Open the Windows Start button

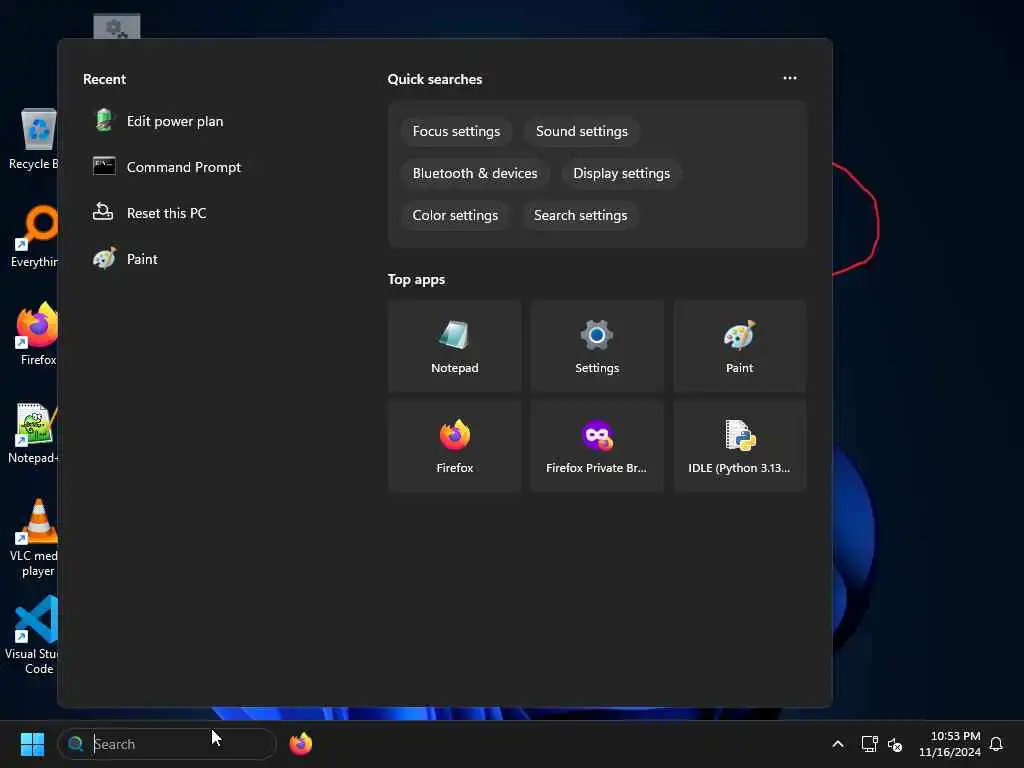click(32, 744)
